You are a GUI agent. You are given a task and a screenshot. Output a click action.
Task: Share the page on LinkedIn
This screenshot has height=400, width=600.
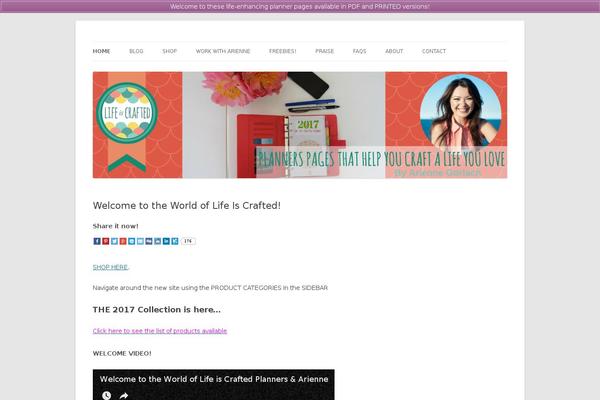[x=166, y=241]
